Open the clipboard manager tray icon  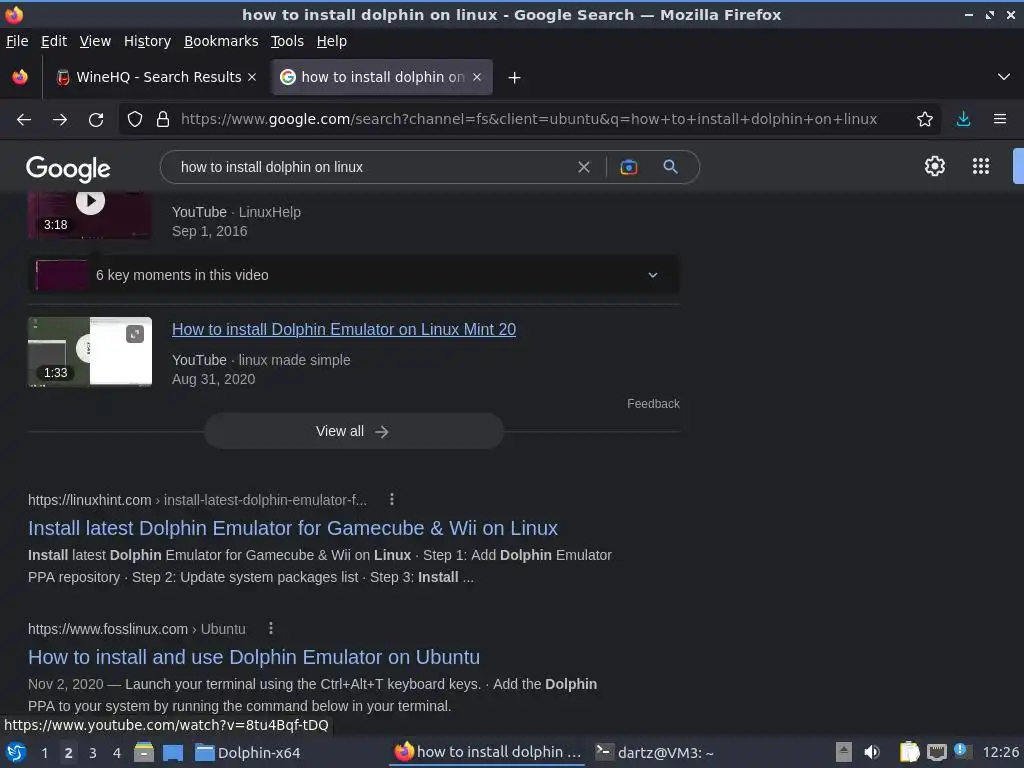coord(909,752)
